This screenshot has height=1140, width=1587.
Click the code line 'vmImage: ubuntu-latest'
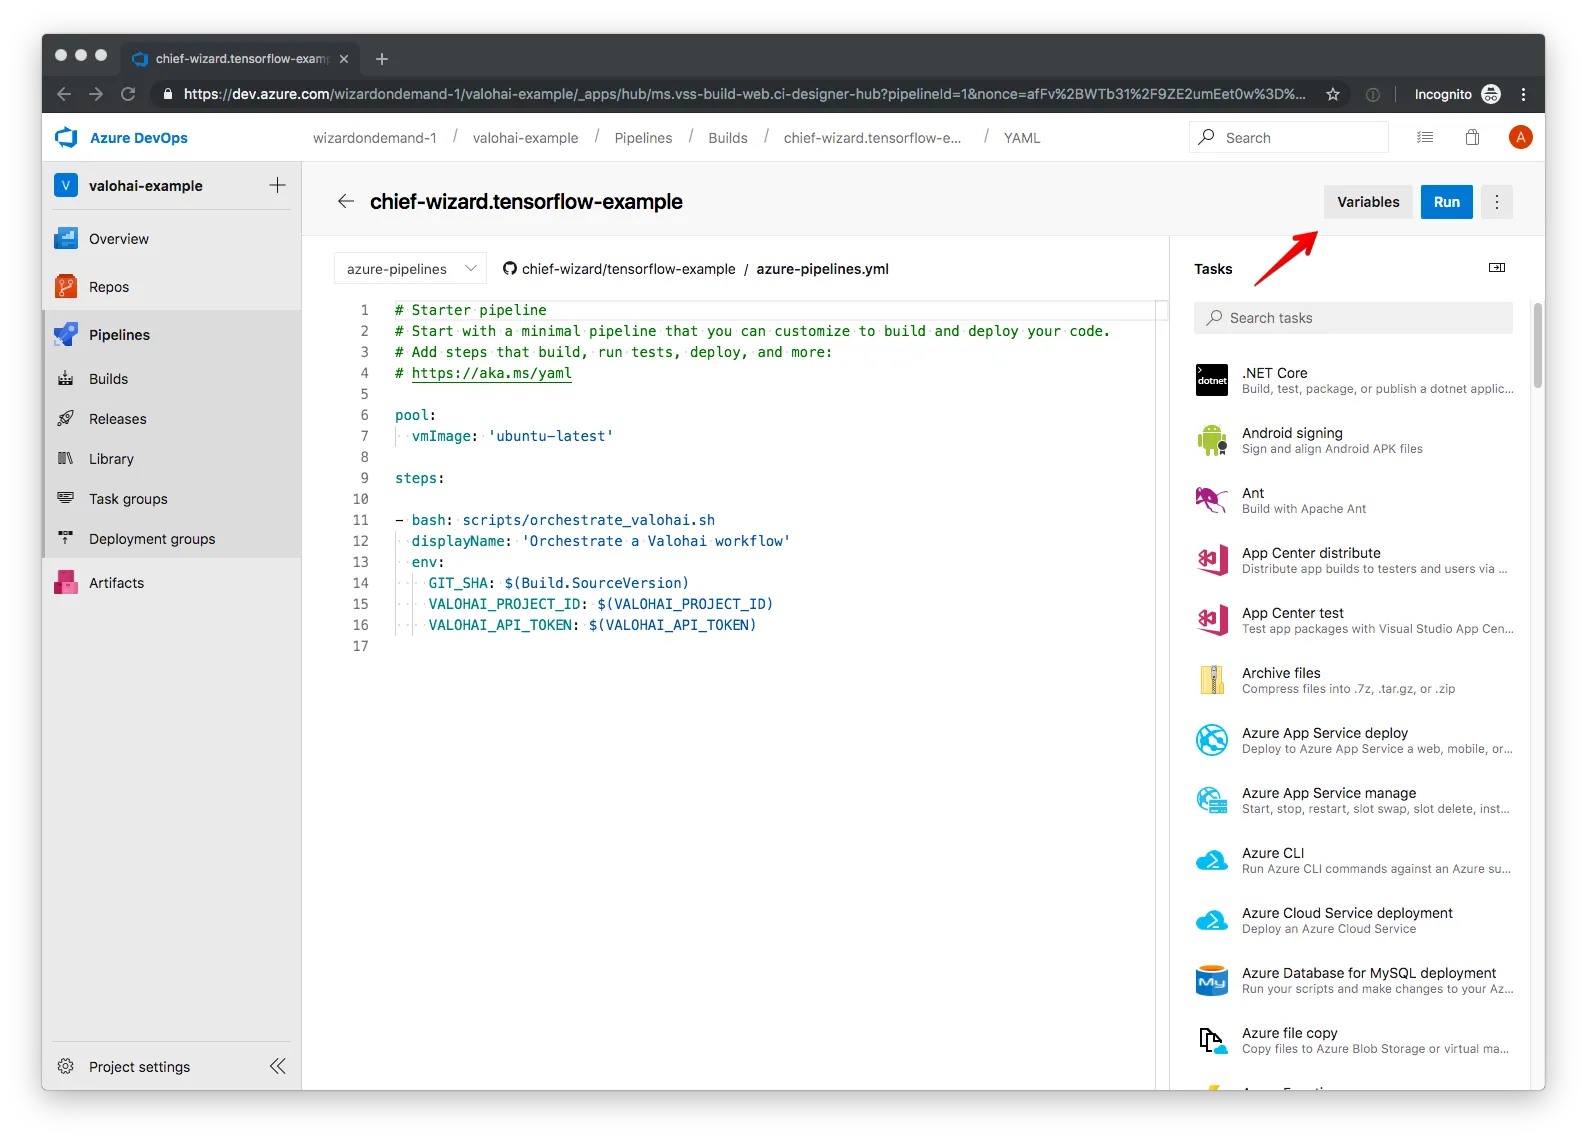512,436
